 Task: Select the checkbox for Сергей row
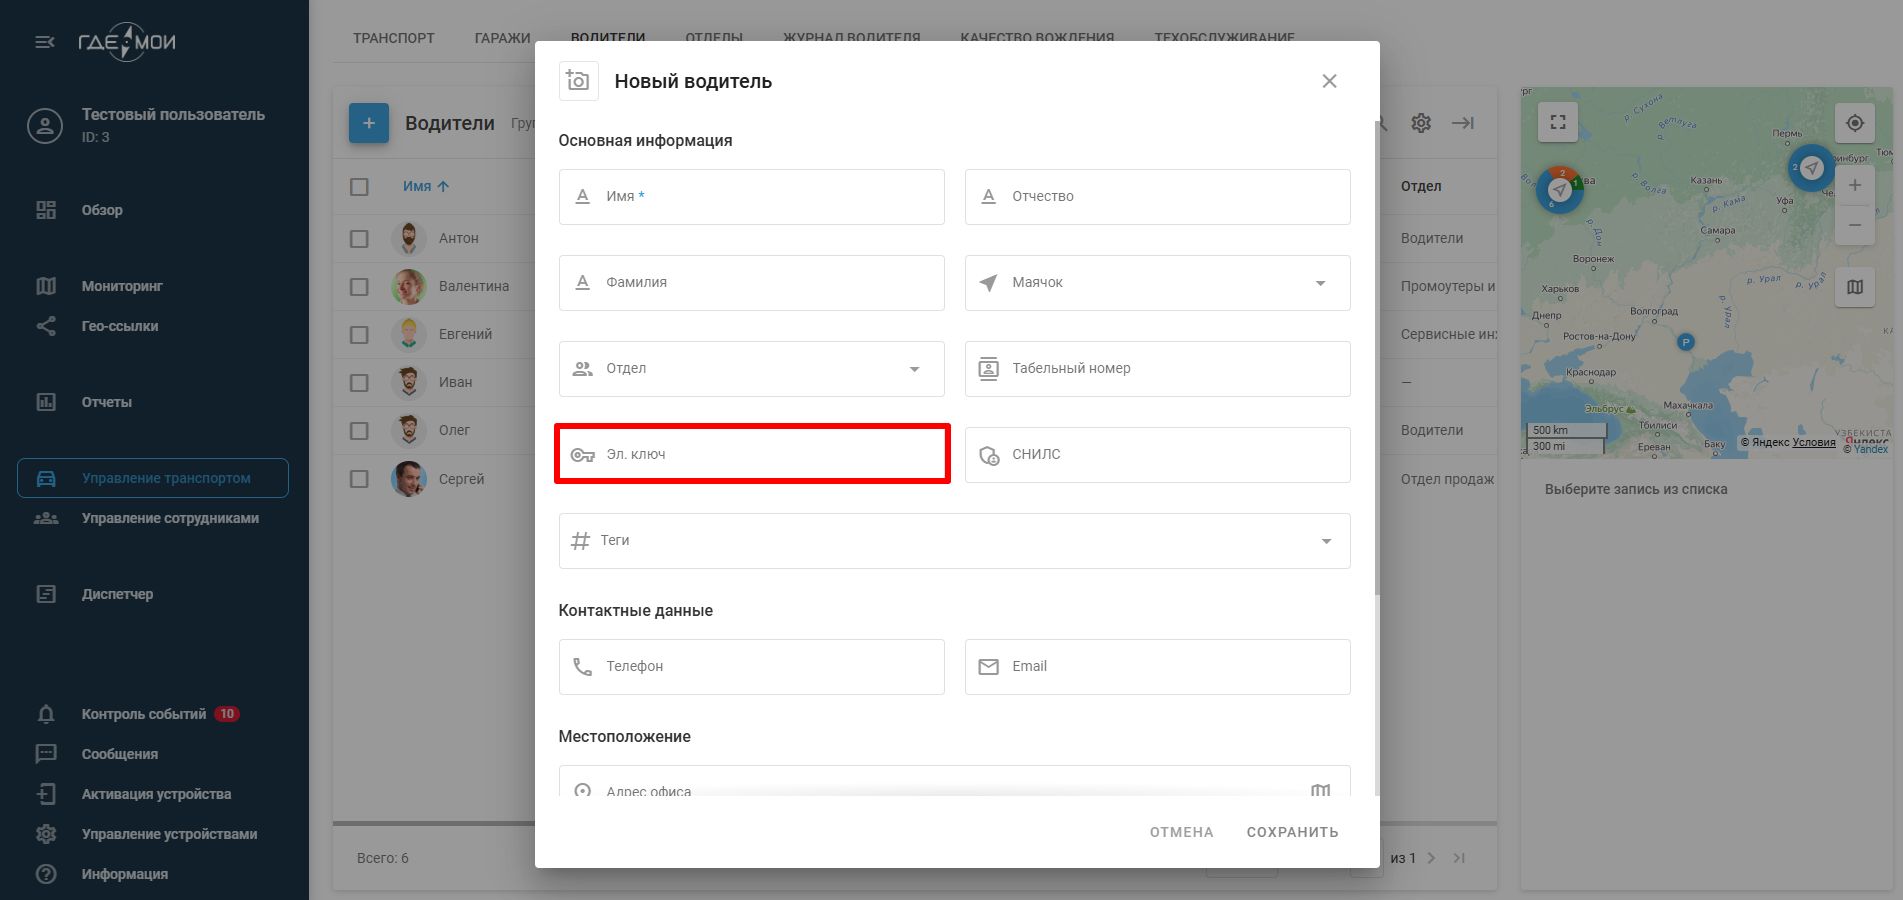tap(360, 479)
